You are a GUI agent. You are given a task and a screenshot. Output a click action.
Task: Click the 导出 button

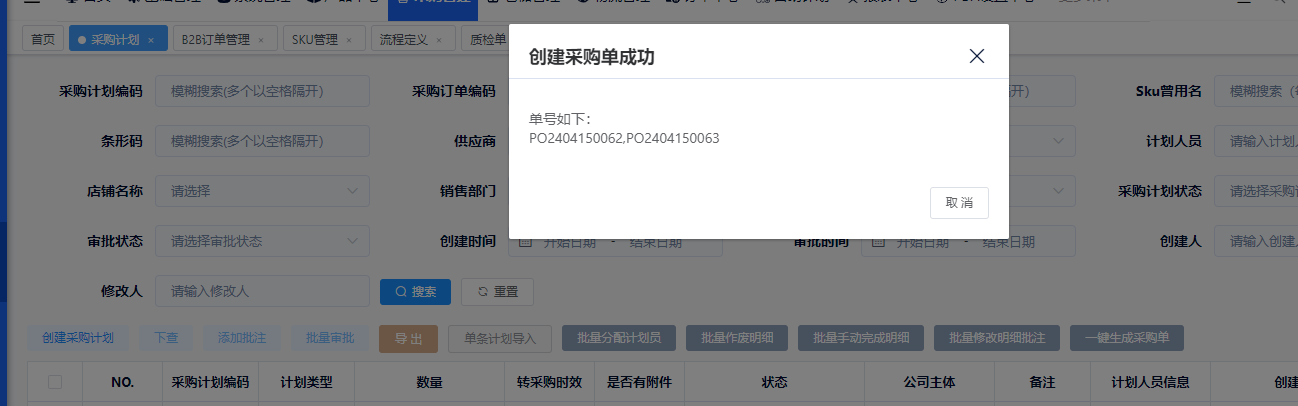(409, 339)
